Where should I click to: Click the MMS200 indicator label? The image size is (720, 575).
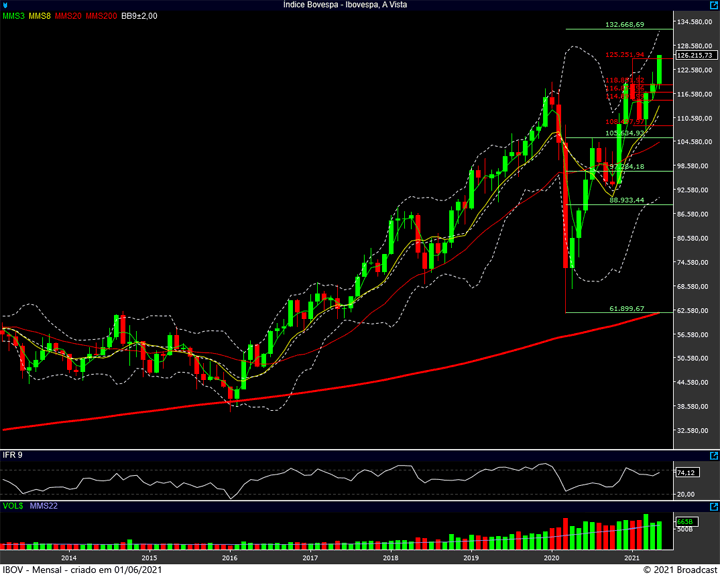[x=100, y=16]
